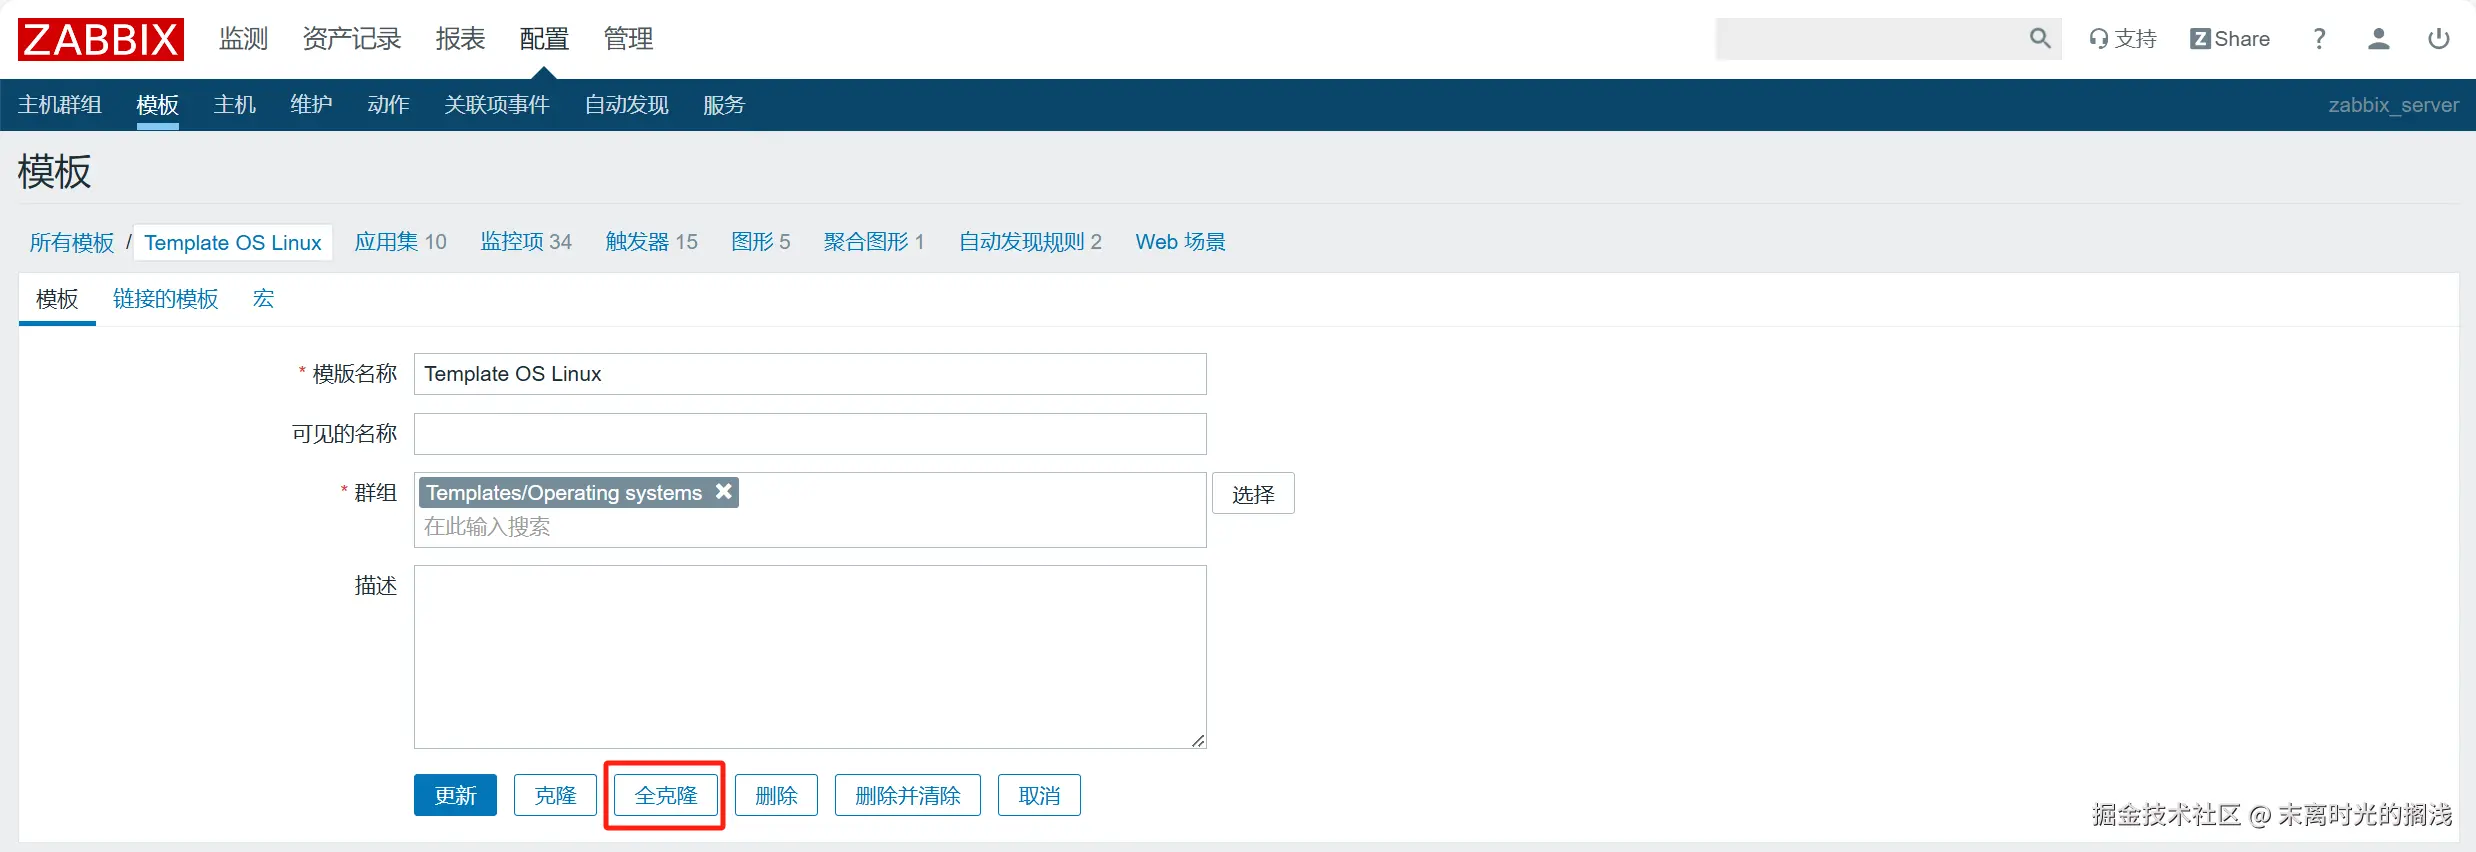
Task: Go to 主机 submenu item
Action: (x=235, y=105)
